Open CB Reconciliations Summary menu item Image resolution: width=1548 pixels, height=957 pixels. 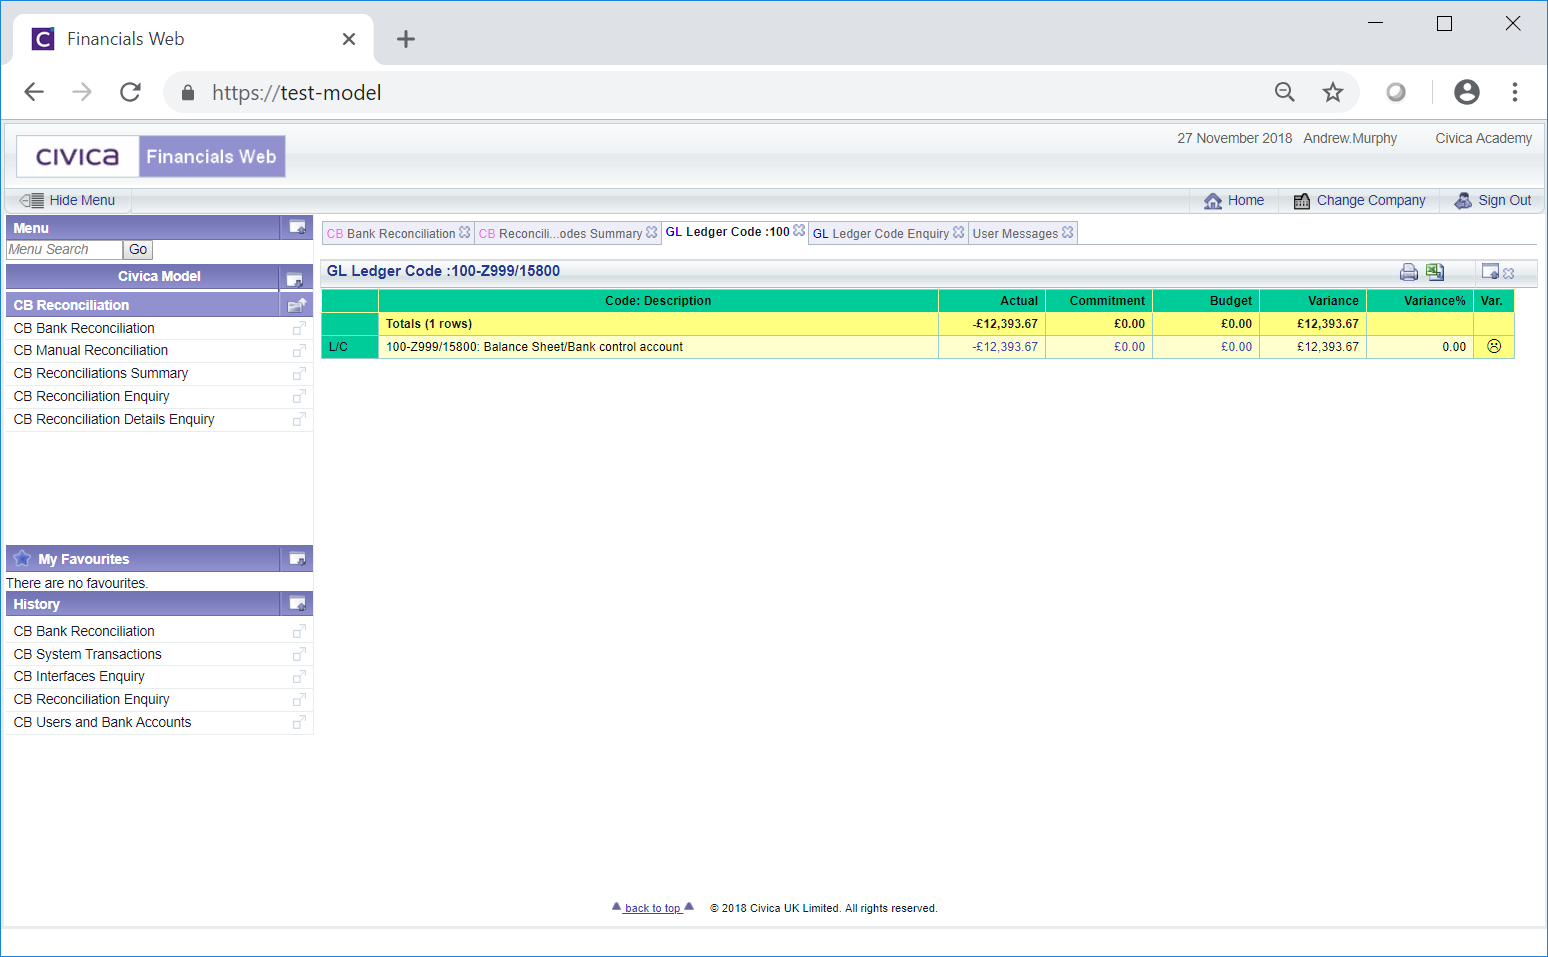[x=101, y=373]
